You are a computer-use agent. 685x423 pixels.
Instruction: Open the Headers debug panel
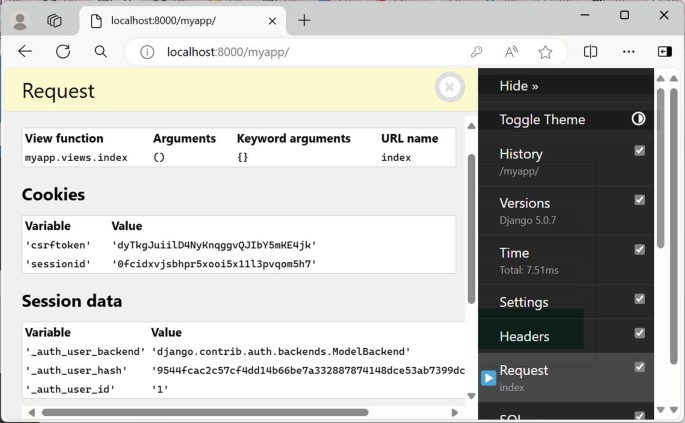point(524,336)
